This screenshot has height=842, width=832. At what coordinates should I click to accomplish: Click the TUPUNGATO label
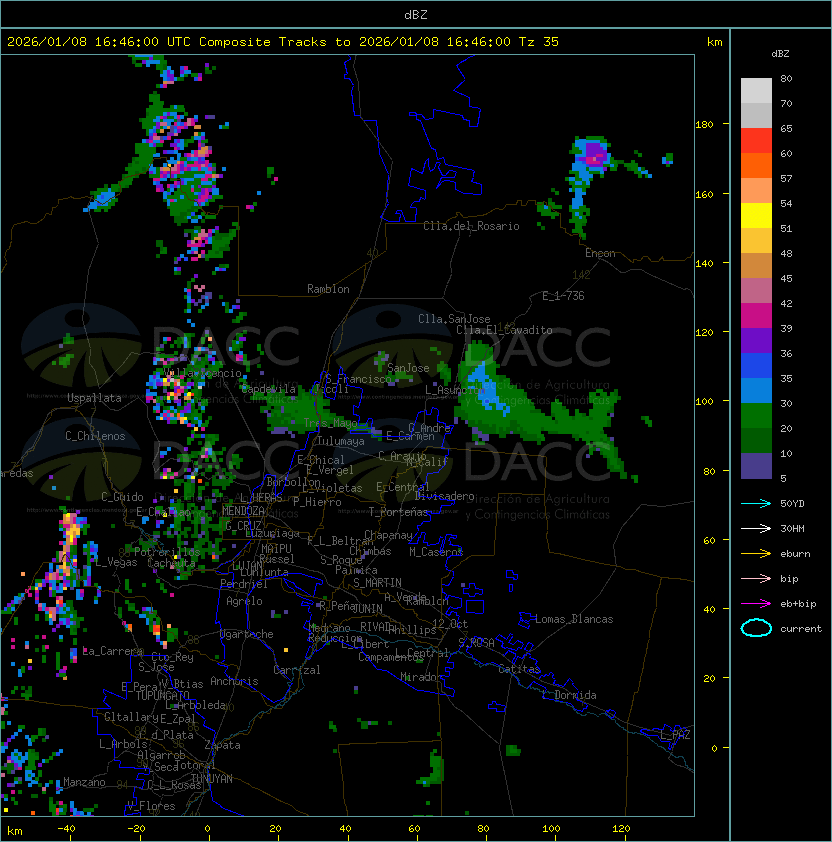pyautogui.click(x=162, y=695)
